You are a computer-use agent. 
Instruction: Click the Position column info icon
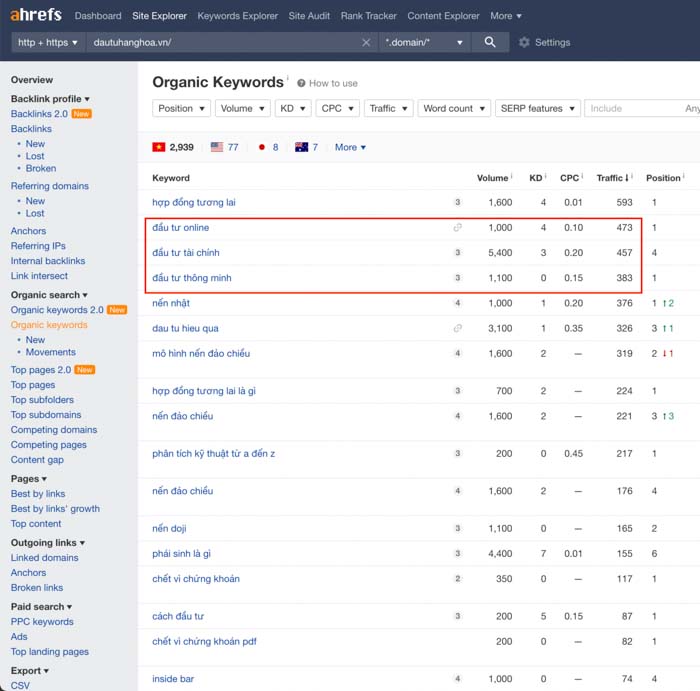point(683,175)
